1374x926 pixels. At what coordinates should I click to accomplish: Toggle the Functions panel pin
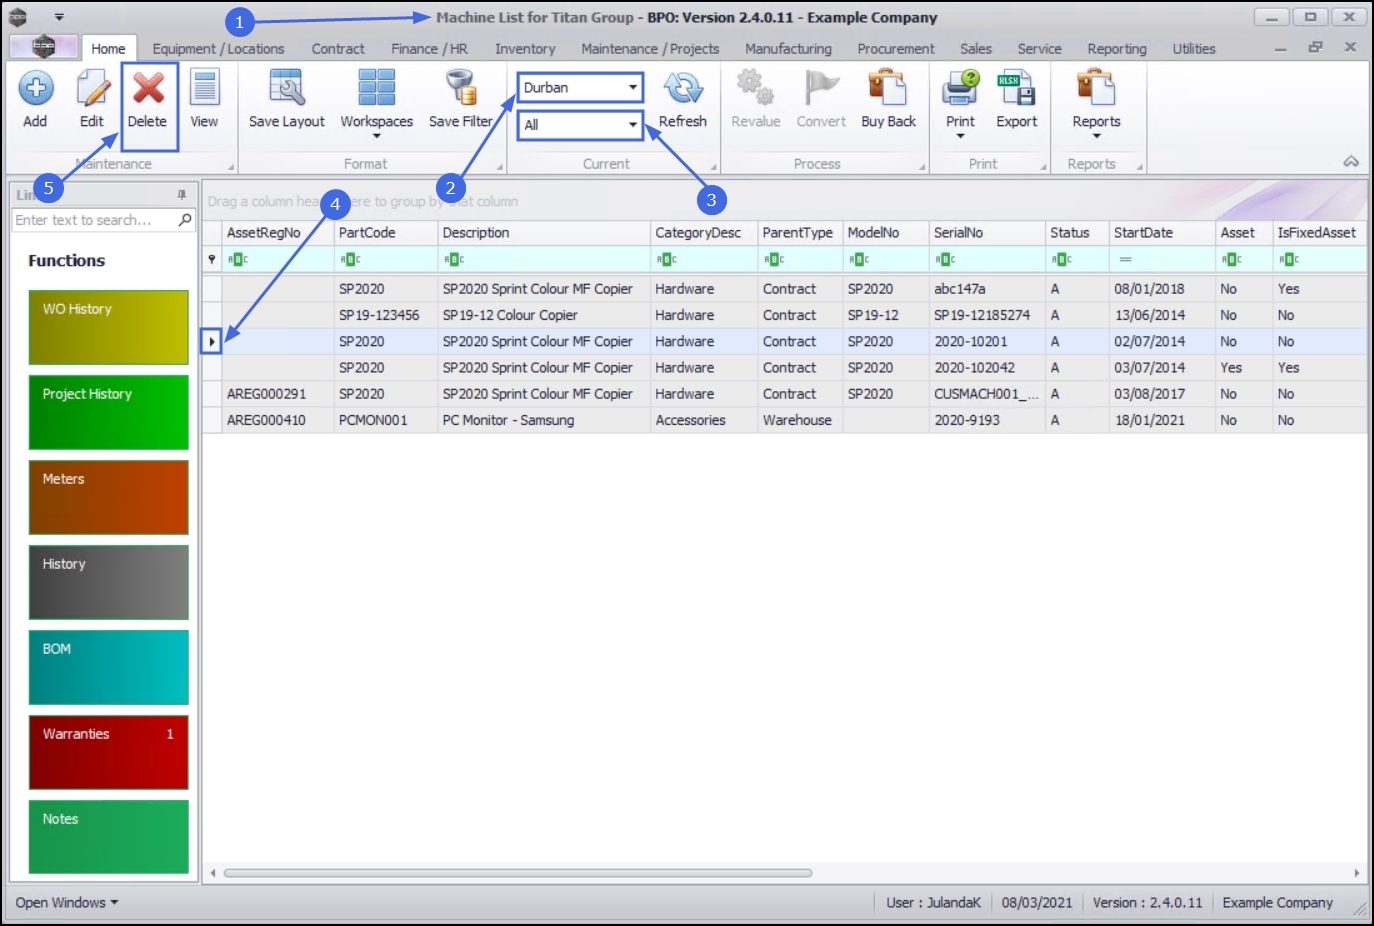[182, 195]
